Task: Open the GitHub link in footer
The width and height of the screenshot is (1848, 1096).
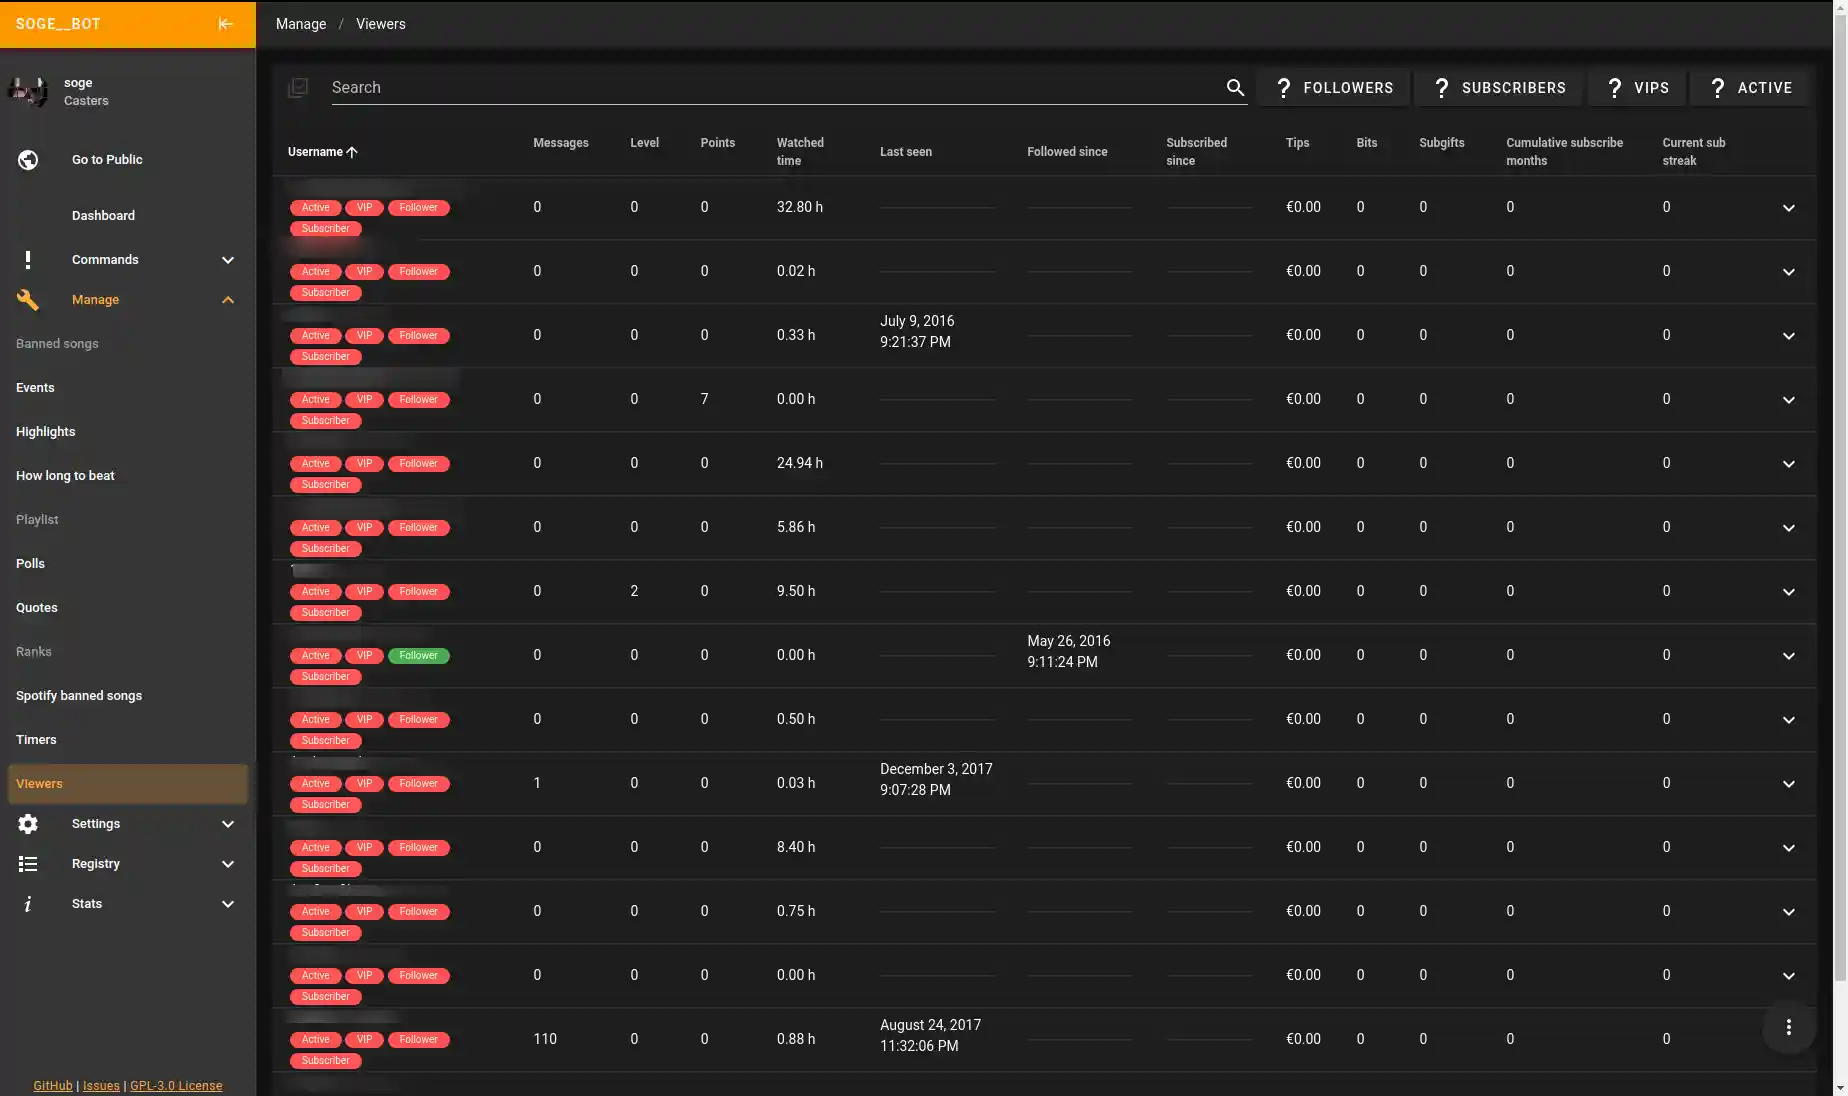Action: [x=53, y=1086]
